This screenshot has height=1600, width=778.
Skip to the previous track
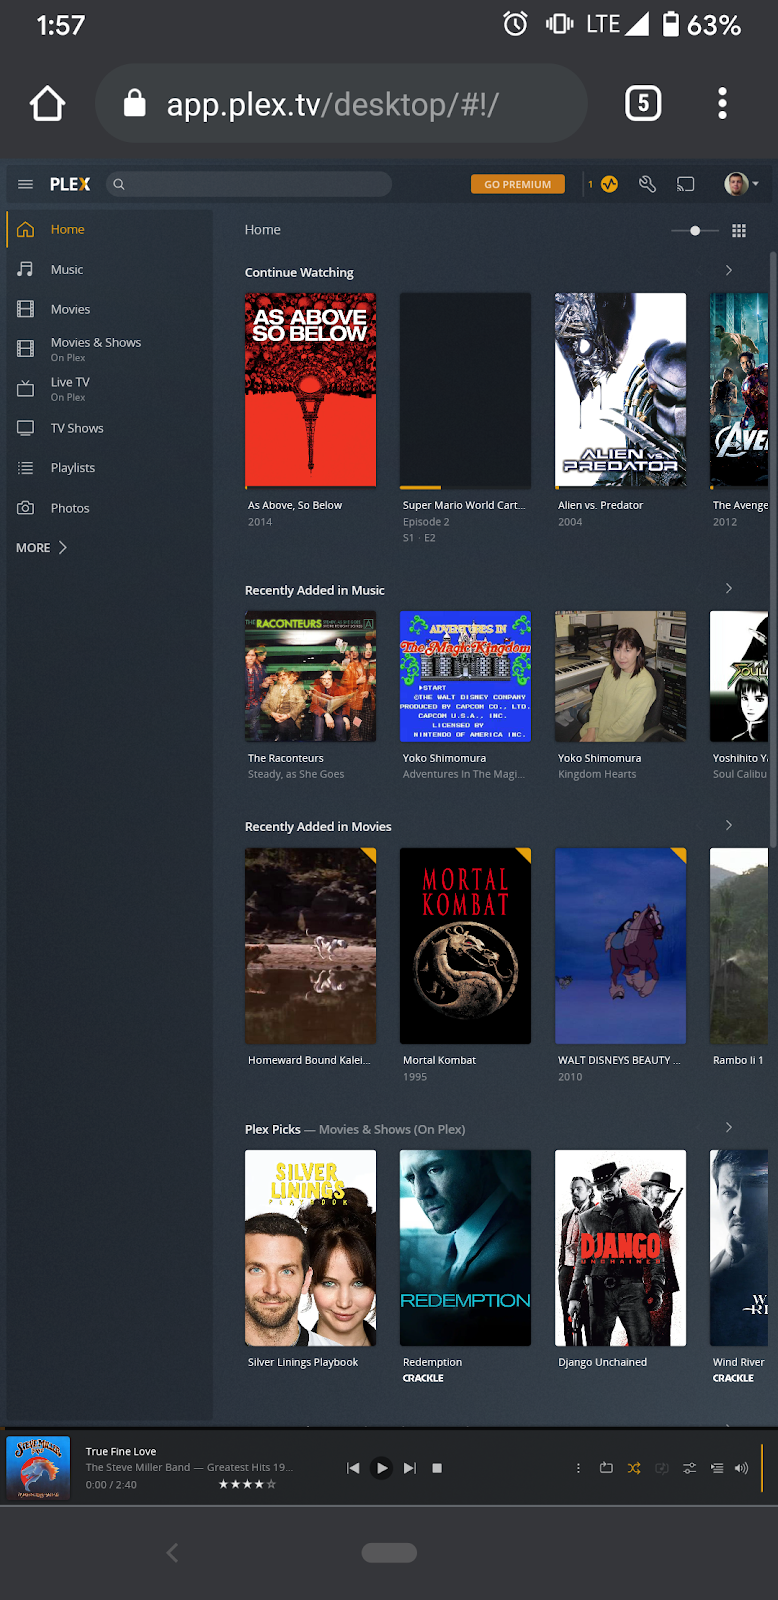(x=353, y=1468)
